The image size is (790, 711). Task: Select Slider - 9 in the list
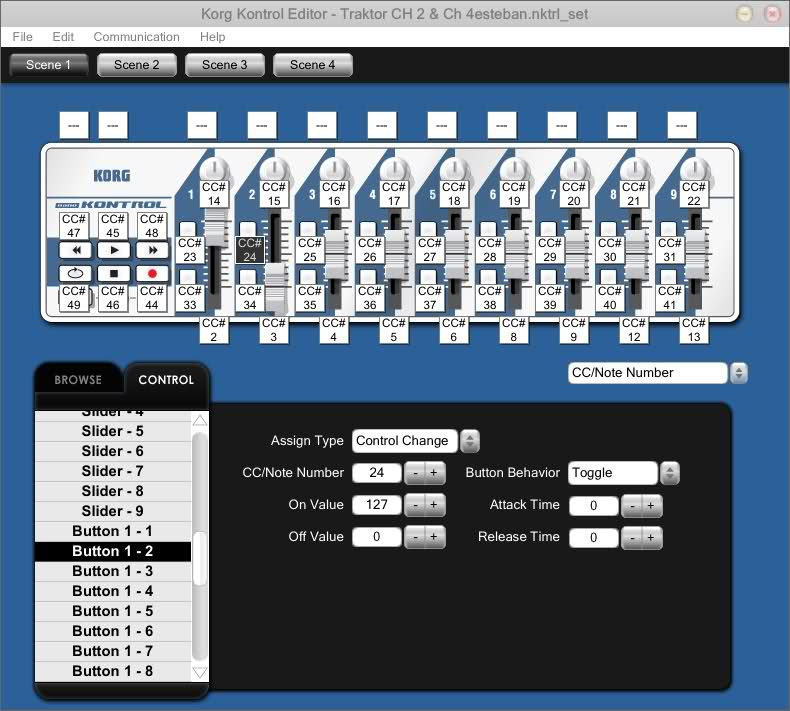point(113,511)
